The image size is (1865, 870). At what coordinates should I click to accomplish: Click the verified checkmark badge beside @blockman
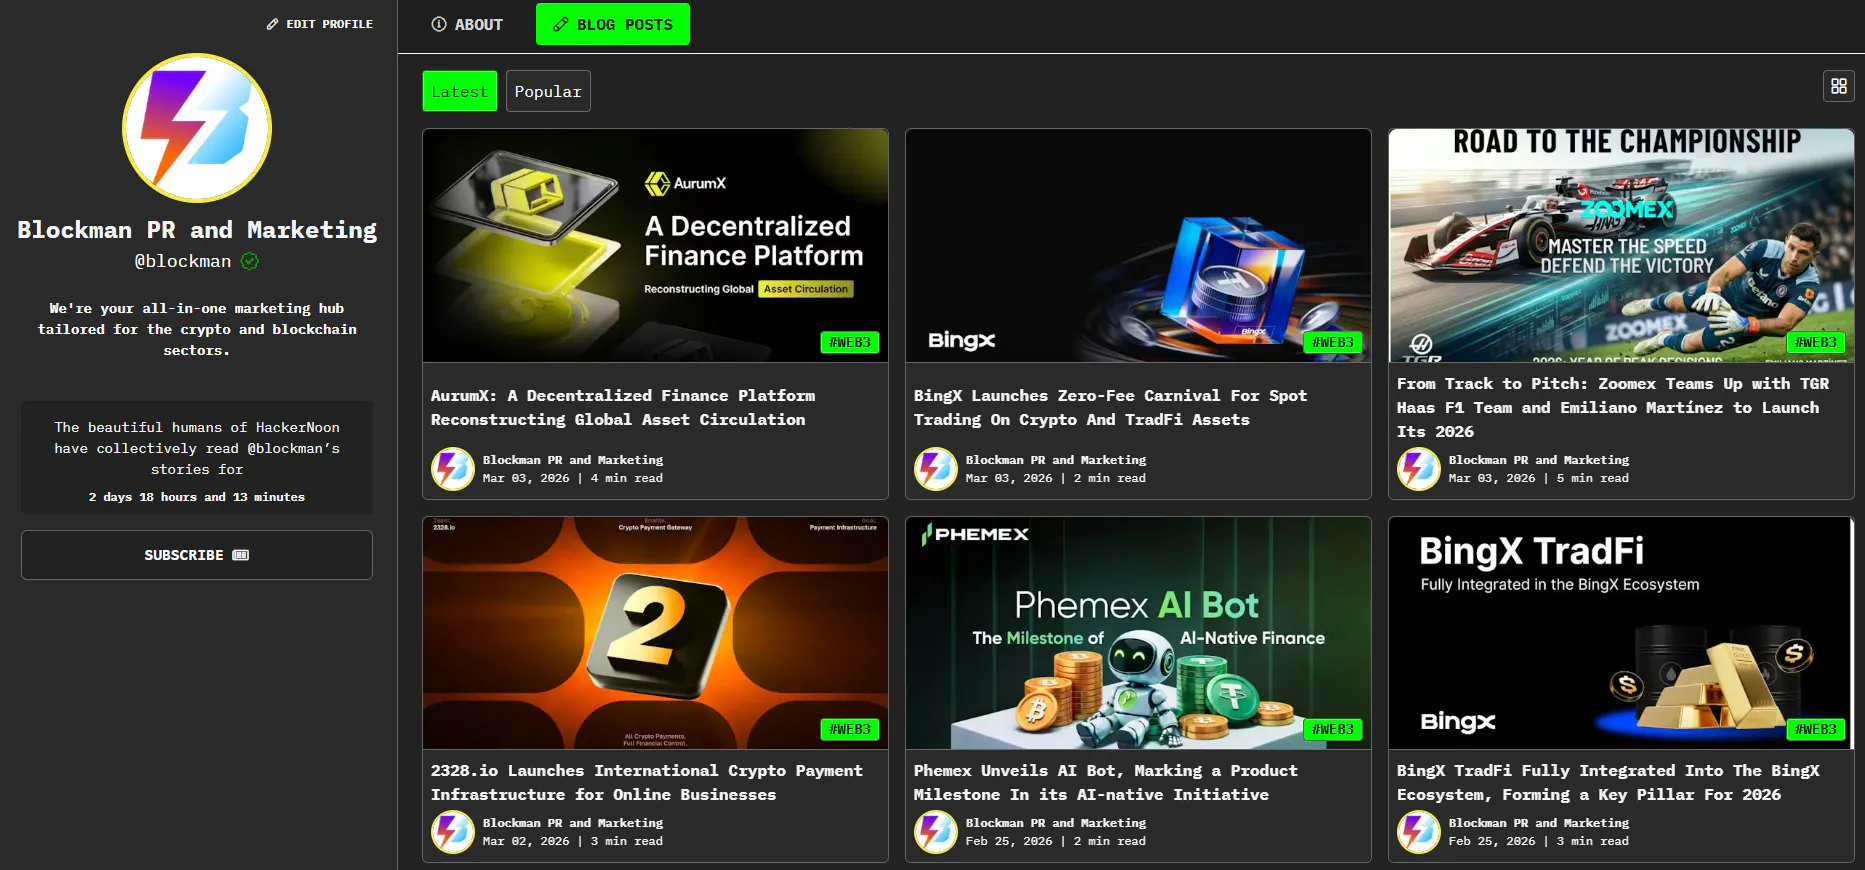pos(250,261)
